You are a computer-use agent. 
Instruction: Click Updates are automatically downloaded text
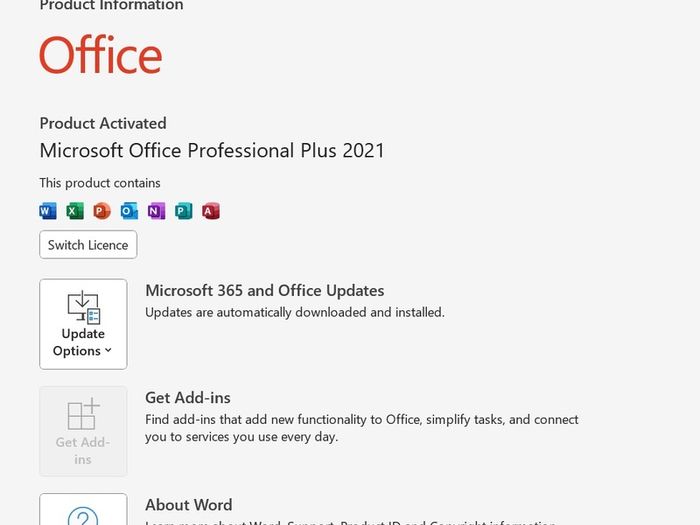295,312
